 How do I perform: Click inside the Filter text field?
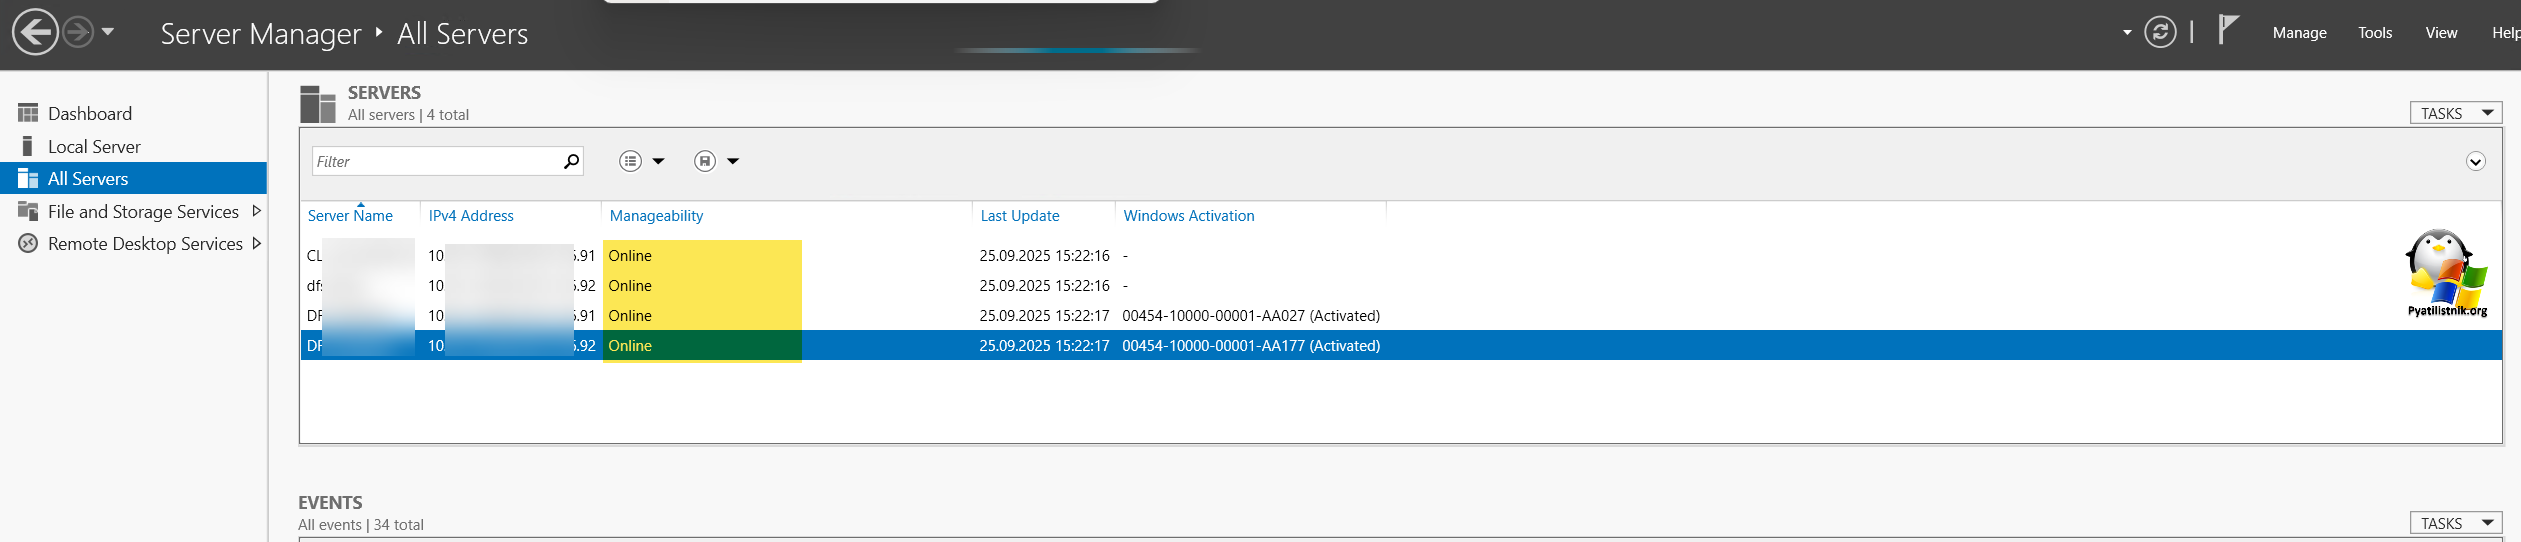[x=437, y=161]
